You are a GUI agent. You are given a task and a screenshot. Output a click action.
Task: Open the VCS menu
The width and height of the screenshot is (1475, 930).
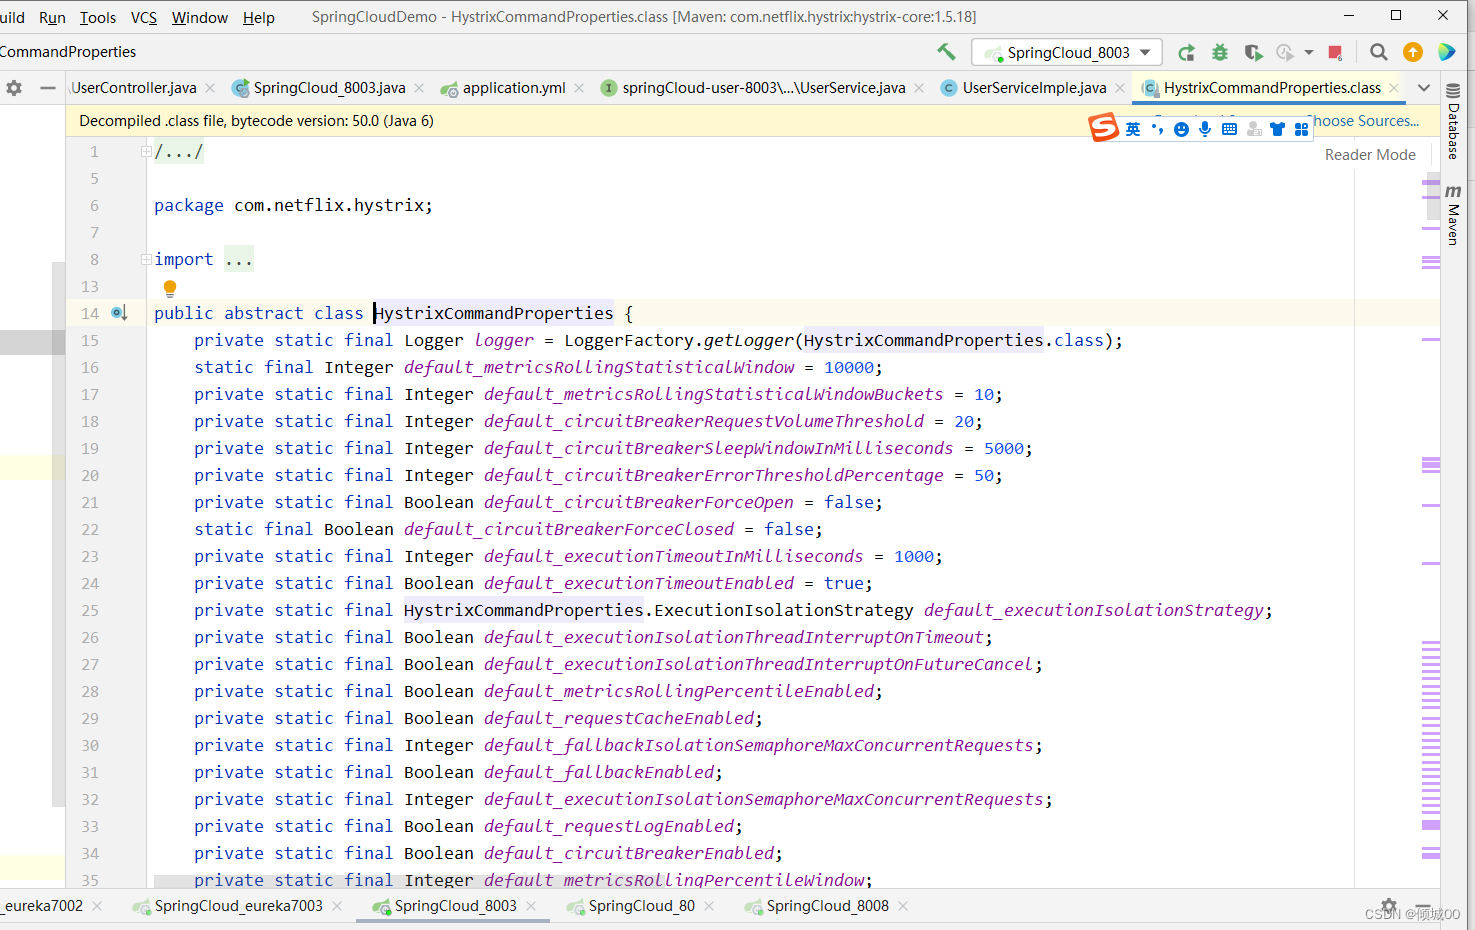pyautogui.click(x=144, y=17)
